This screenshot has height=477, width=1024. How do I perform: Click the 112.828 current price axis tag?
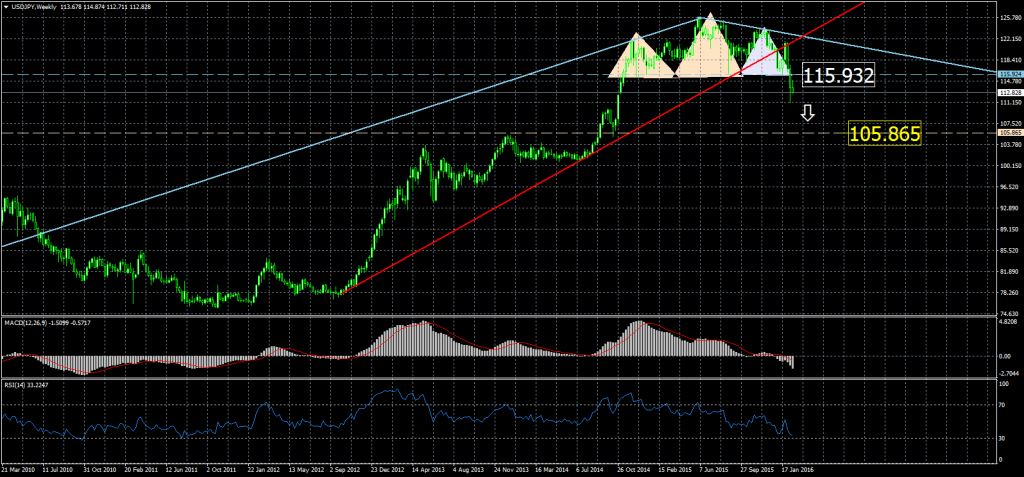coord(1009,92)
